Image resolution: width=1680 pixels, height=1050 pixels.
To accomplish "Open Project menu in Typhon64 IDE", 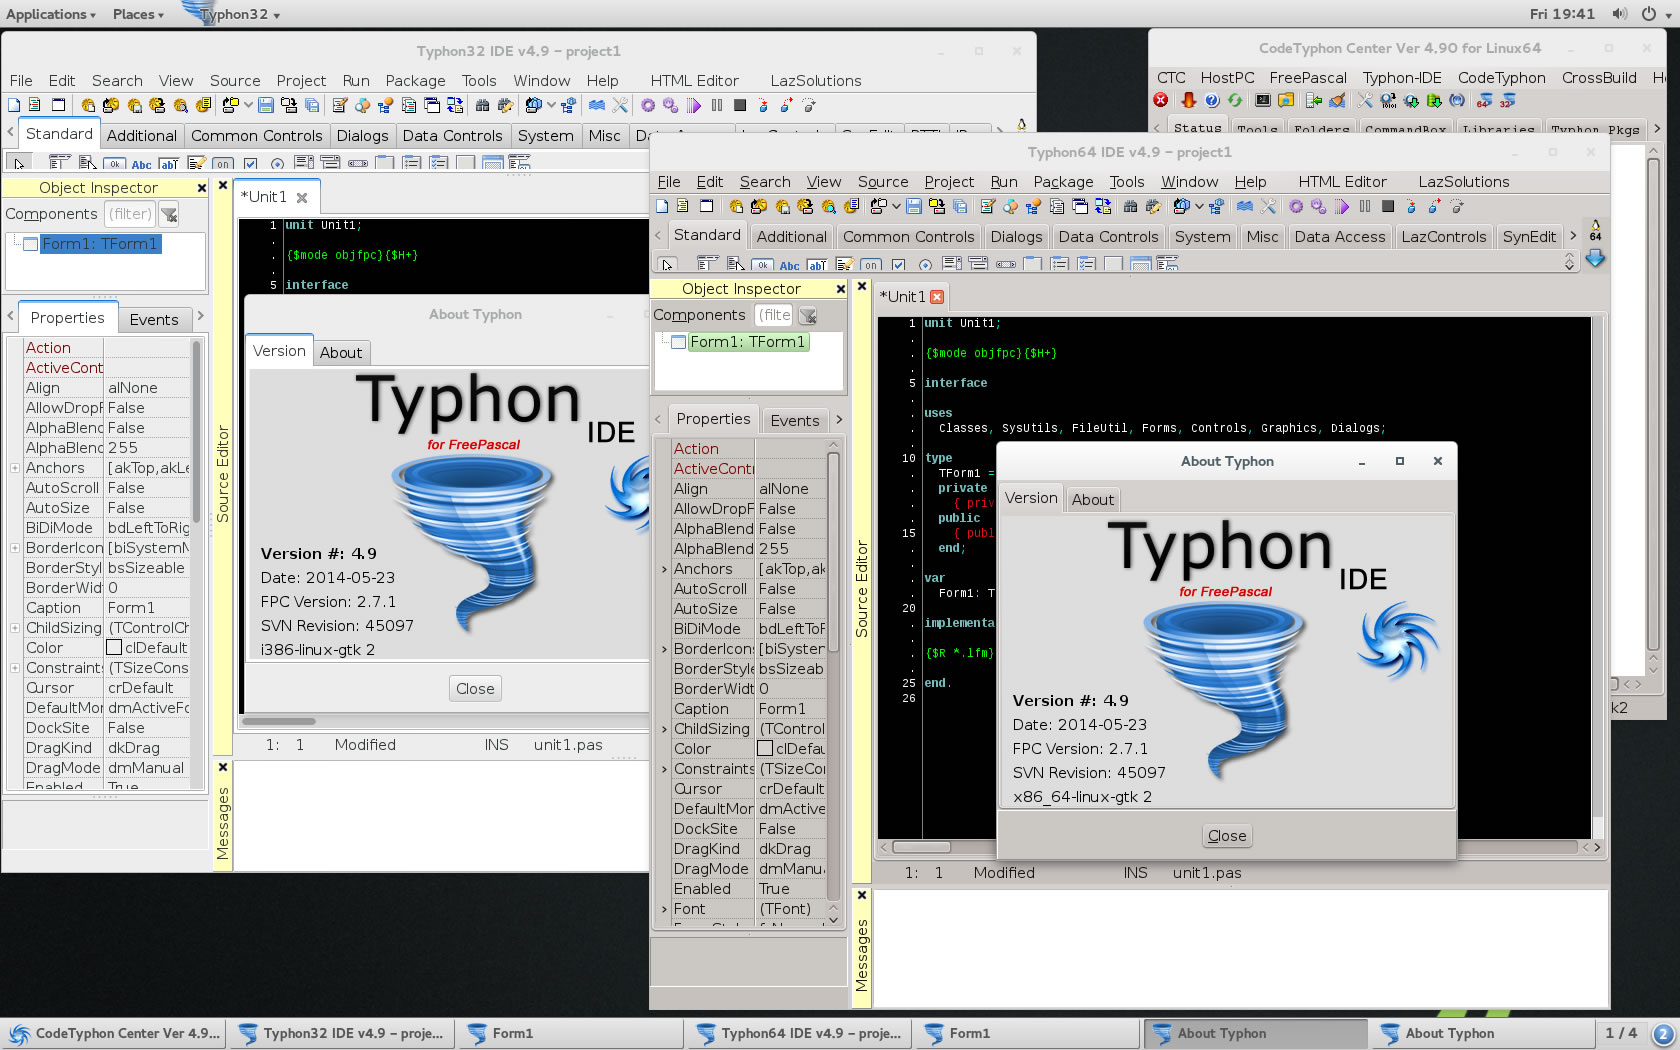I will [949, 182].
